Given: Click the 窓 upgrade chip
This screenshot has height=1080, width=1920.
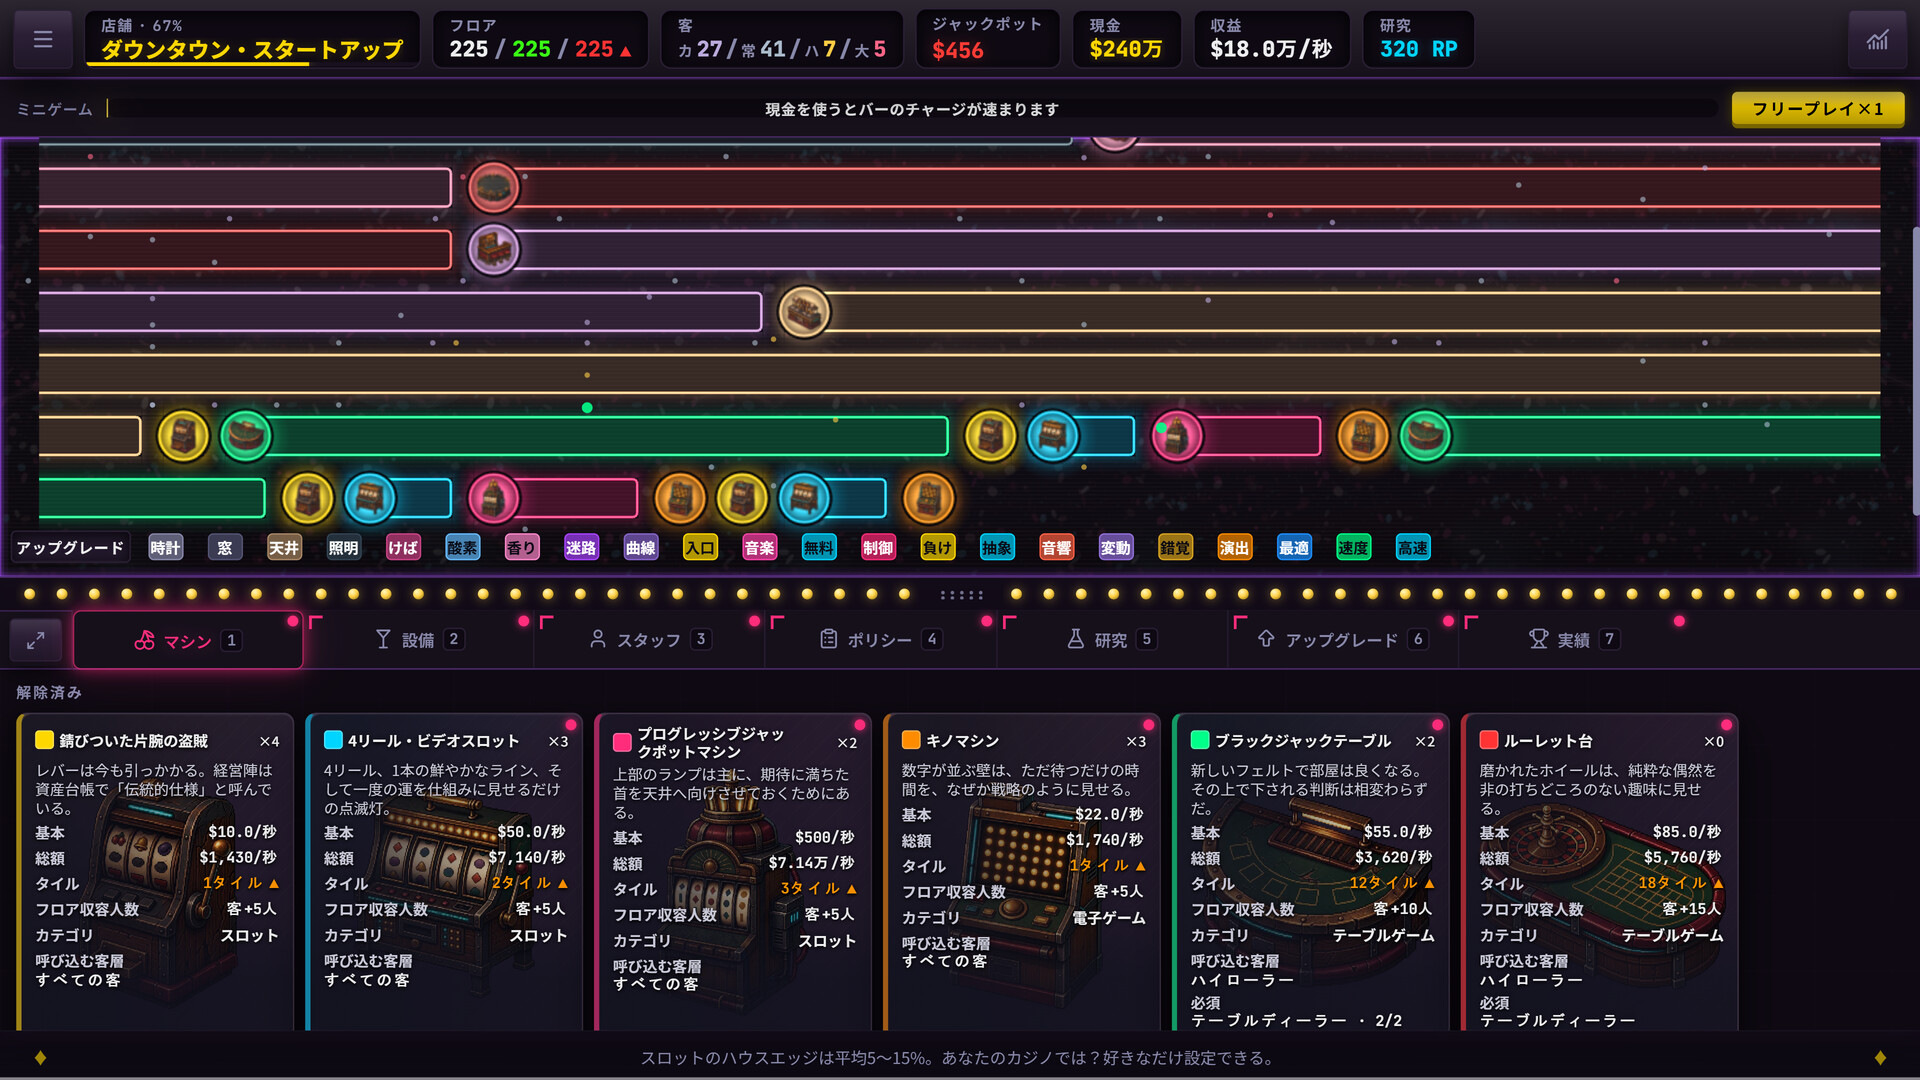Looking at the screenshot, I should tap(225, 547).
